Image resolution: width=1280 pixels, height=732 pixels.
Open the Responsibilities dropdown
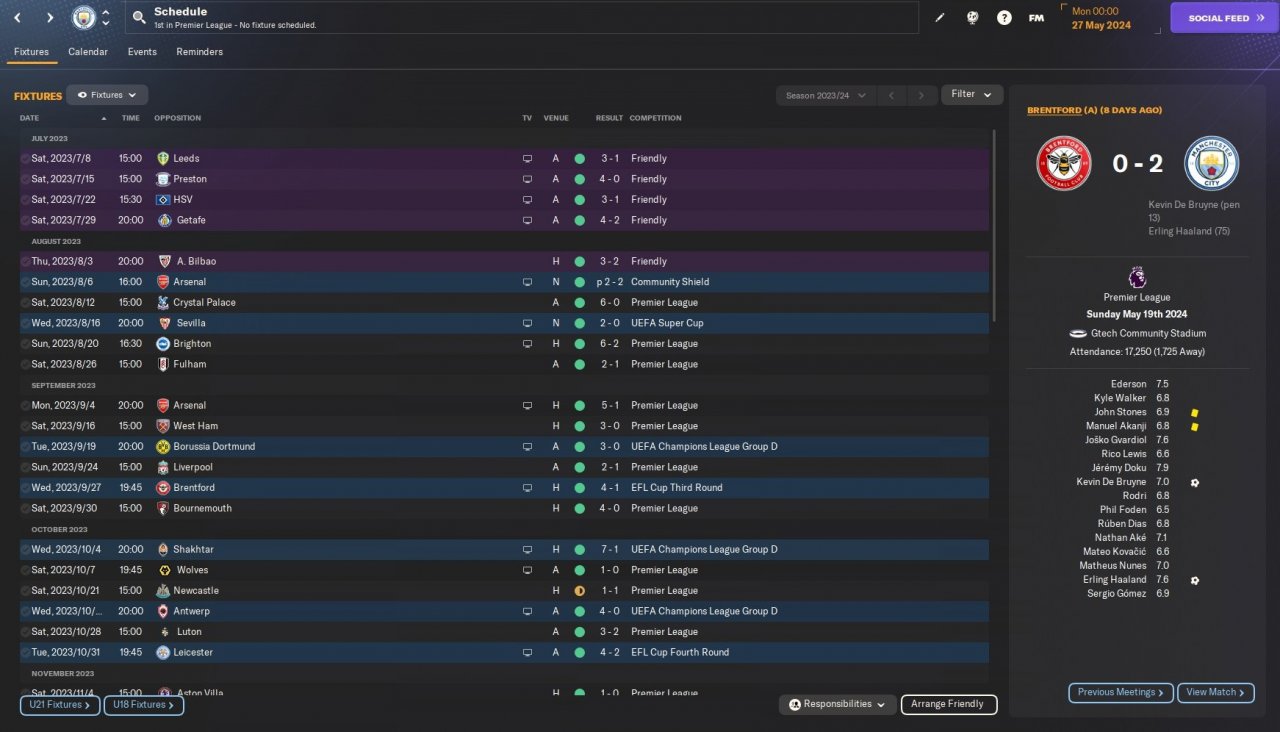tap(837, 704)
